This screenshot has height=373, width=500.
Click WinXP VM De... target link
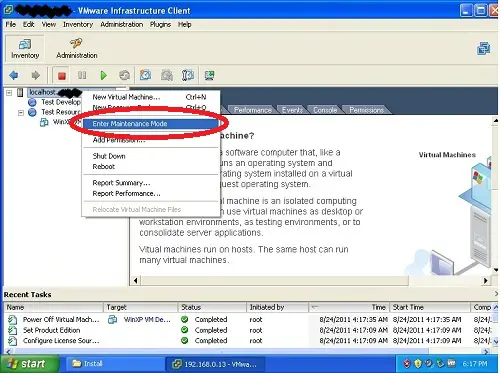coord(147,319)
